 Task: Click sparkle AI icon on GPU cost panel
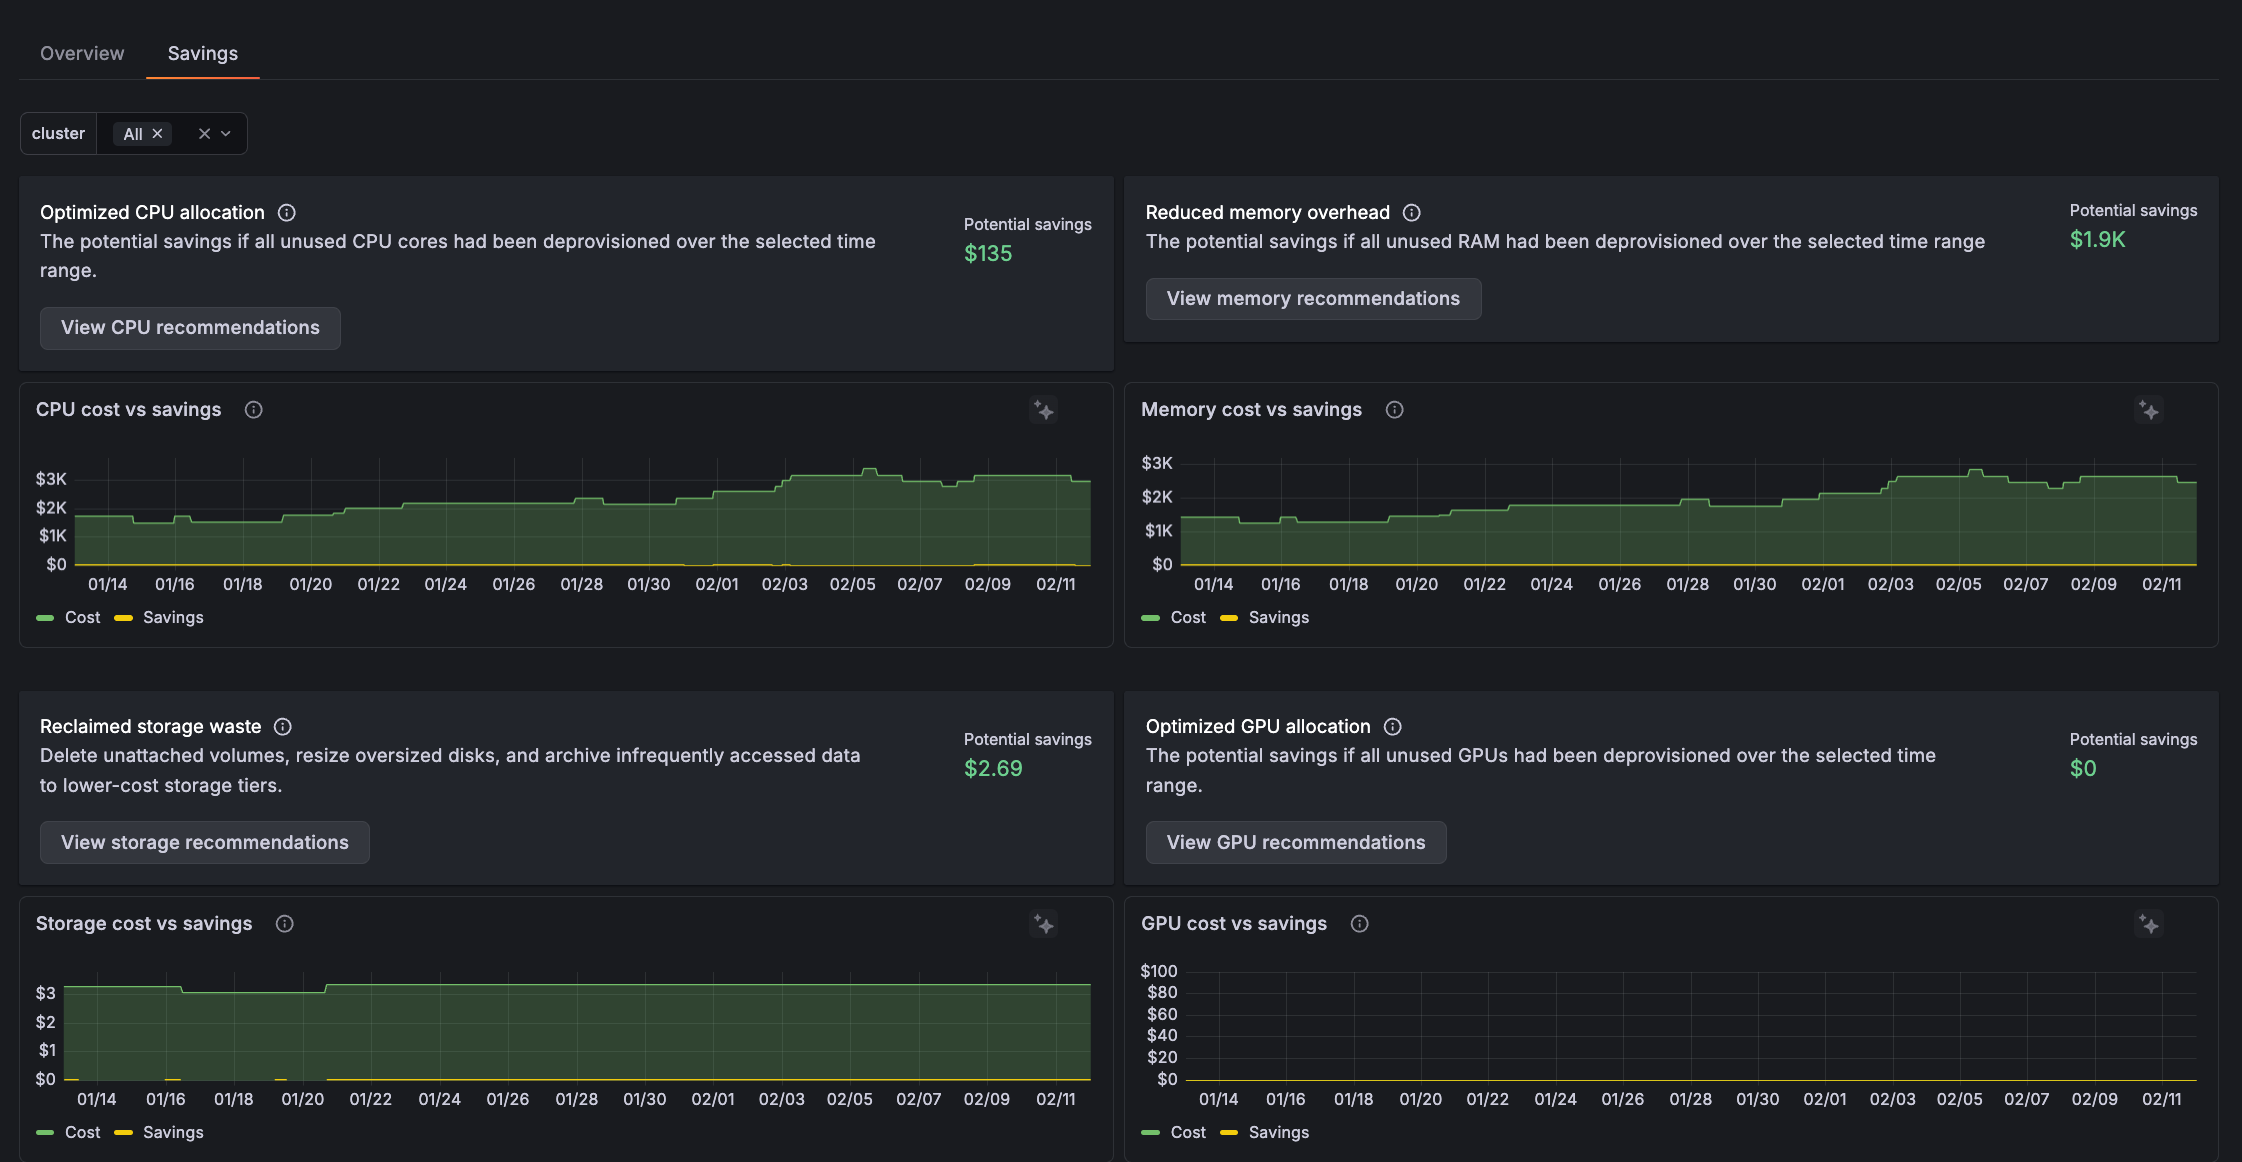point(2148,924)
